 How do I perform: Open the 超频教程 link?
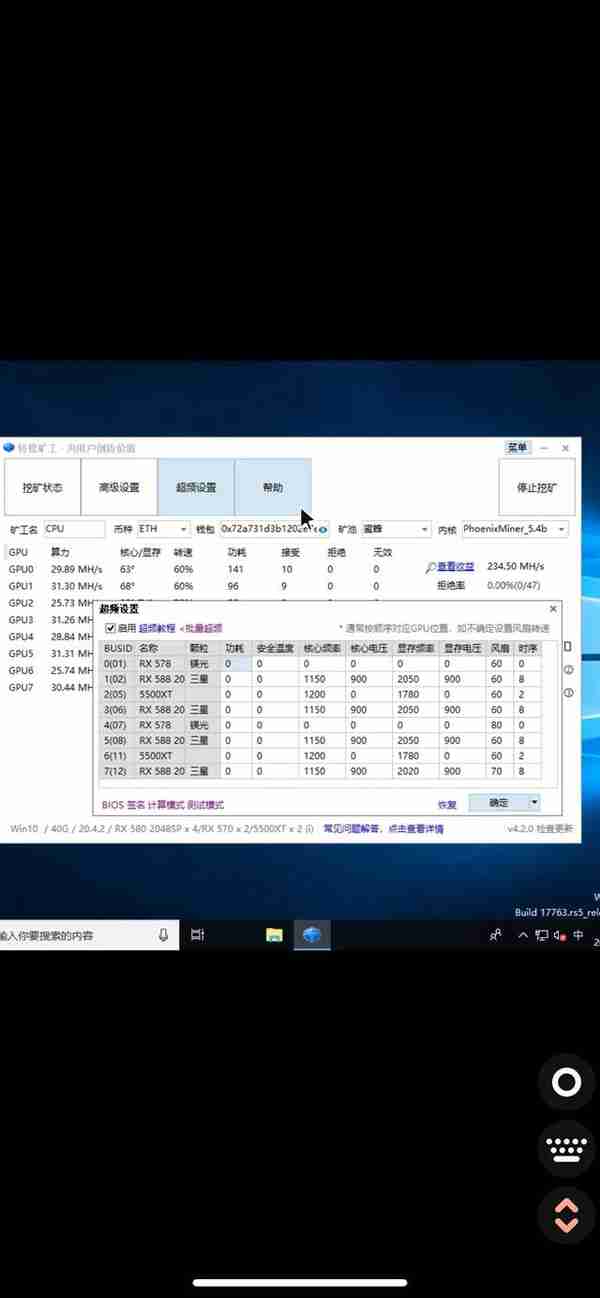pos(156,628)
